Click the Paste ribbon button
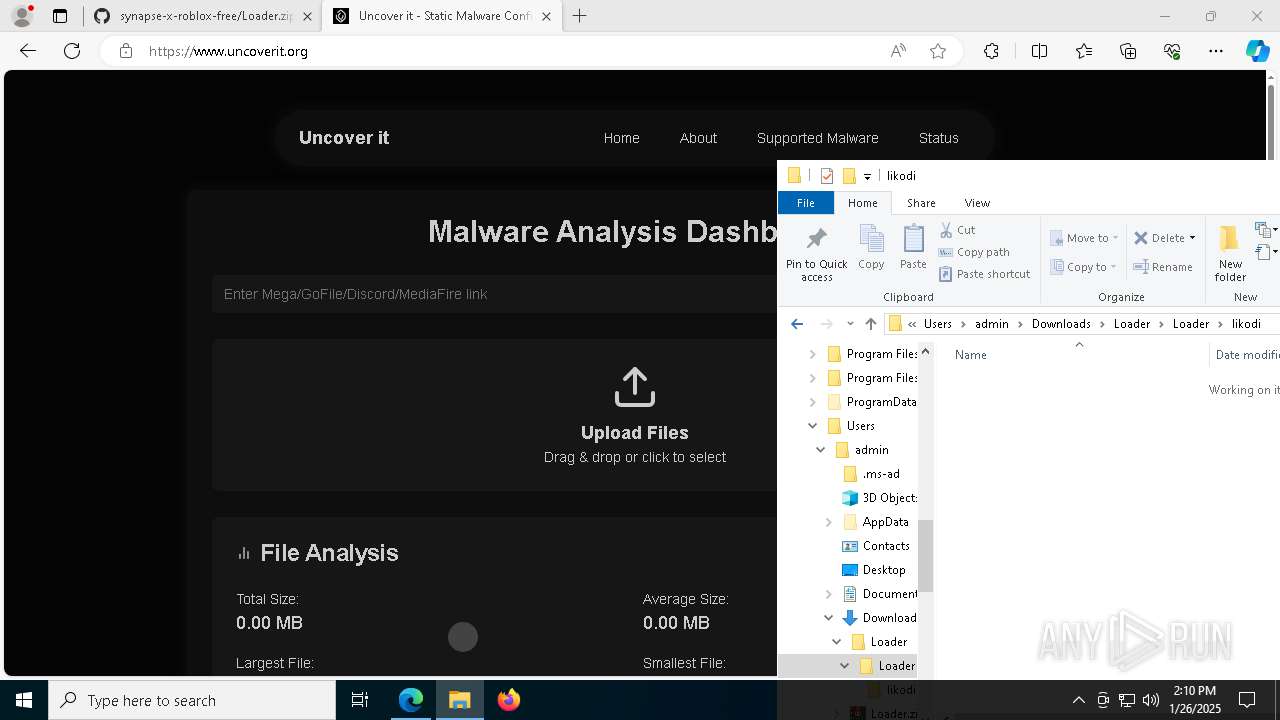This screenshot has height=720, width=1280. tap(913, 248)
